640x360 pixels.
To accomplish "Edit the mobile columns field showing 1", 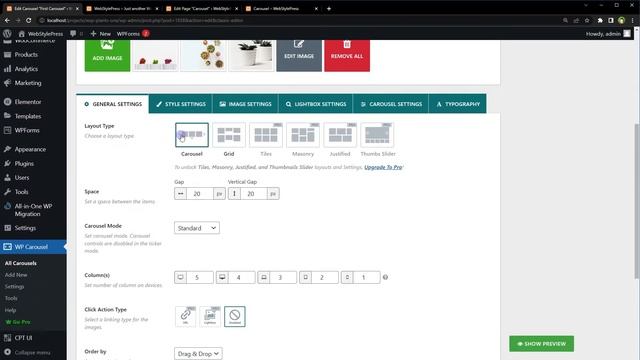I will coord(367,277).
